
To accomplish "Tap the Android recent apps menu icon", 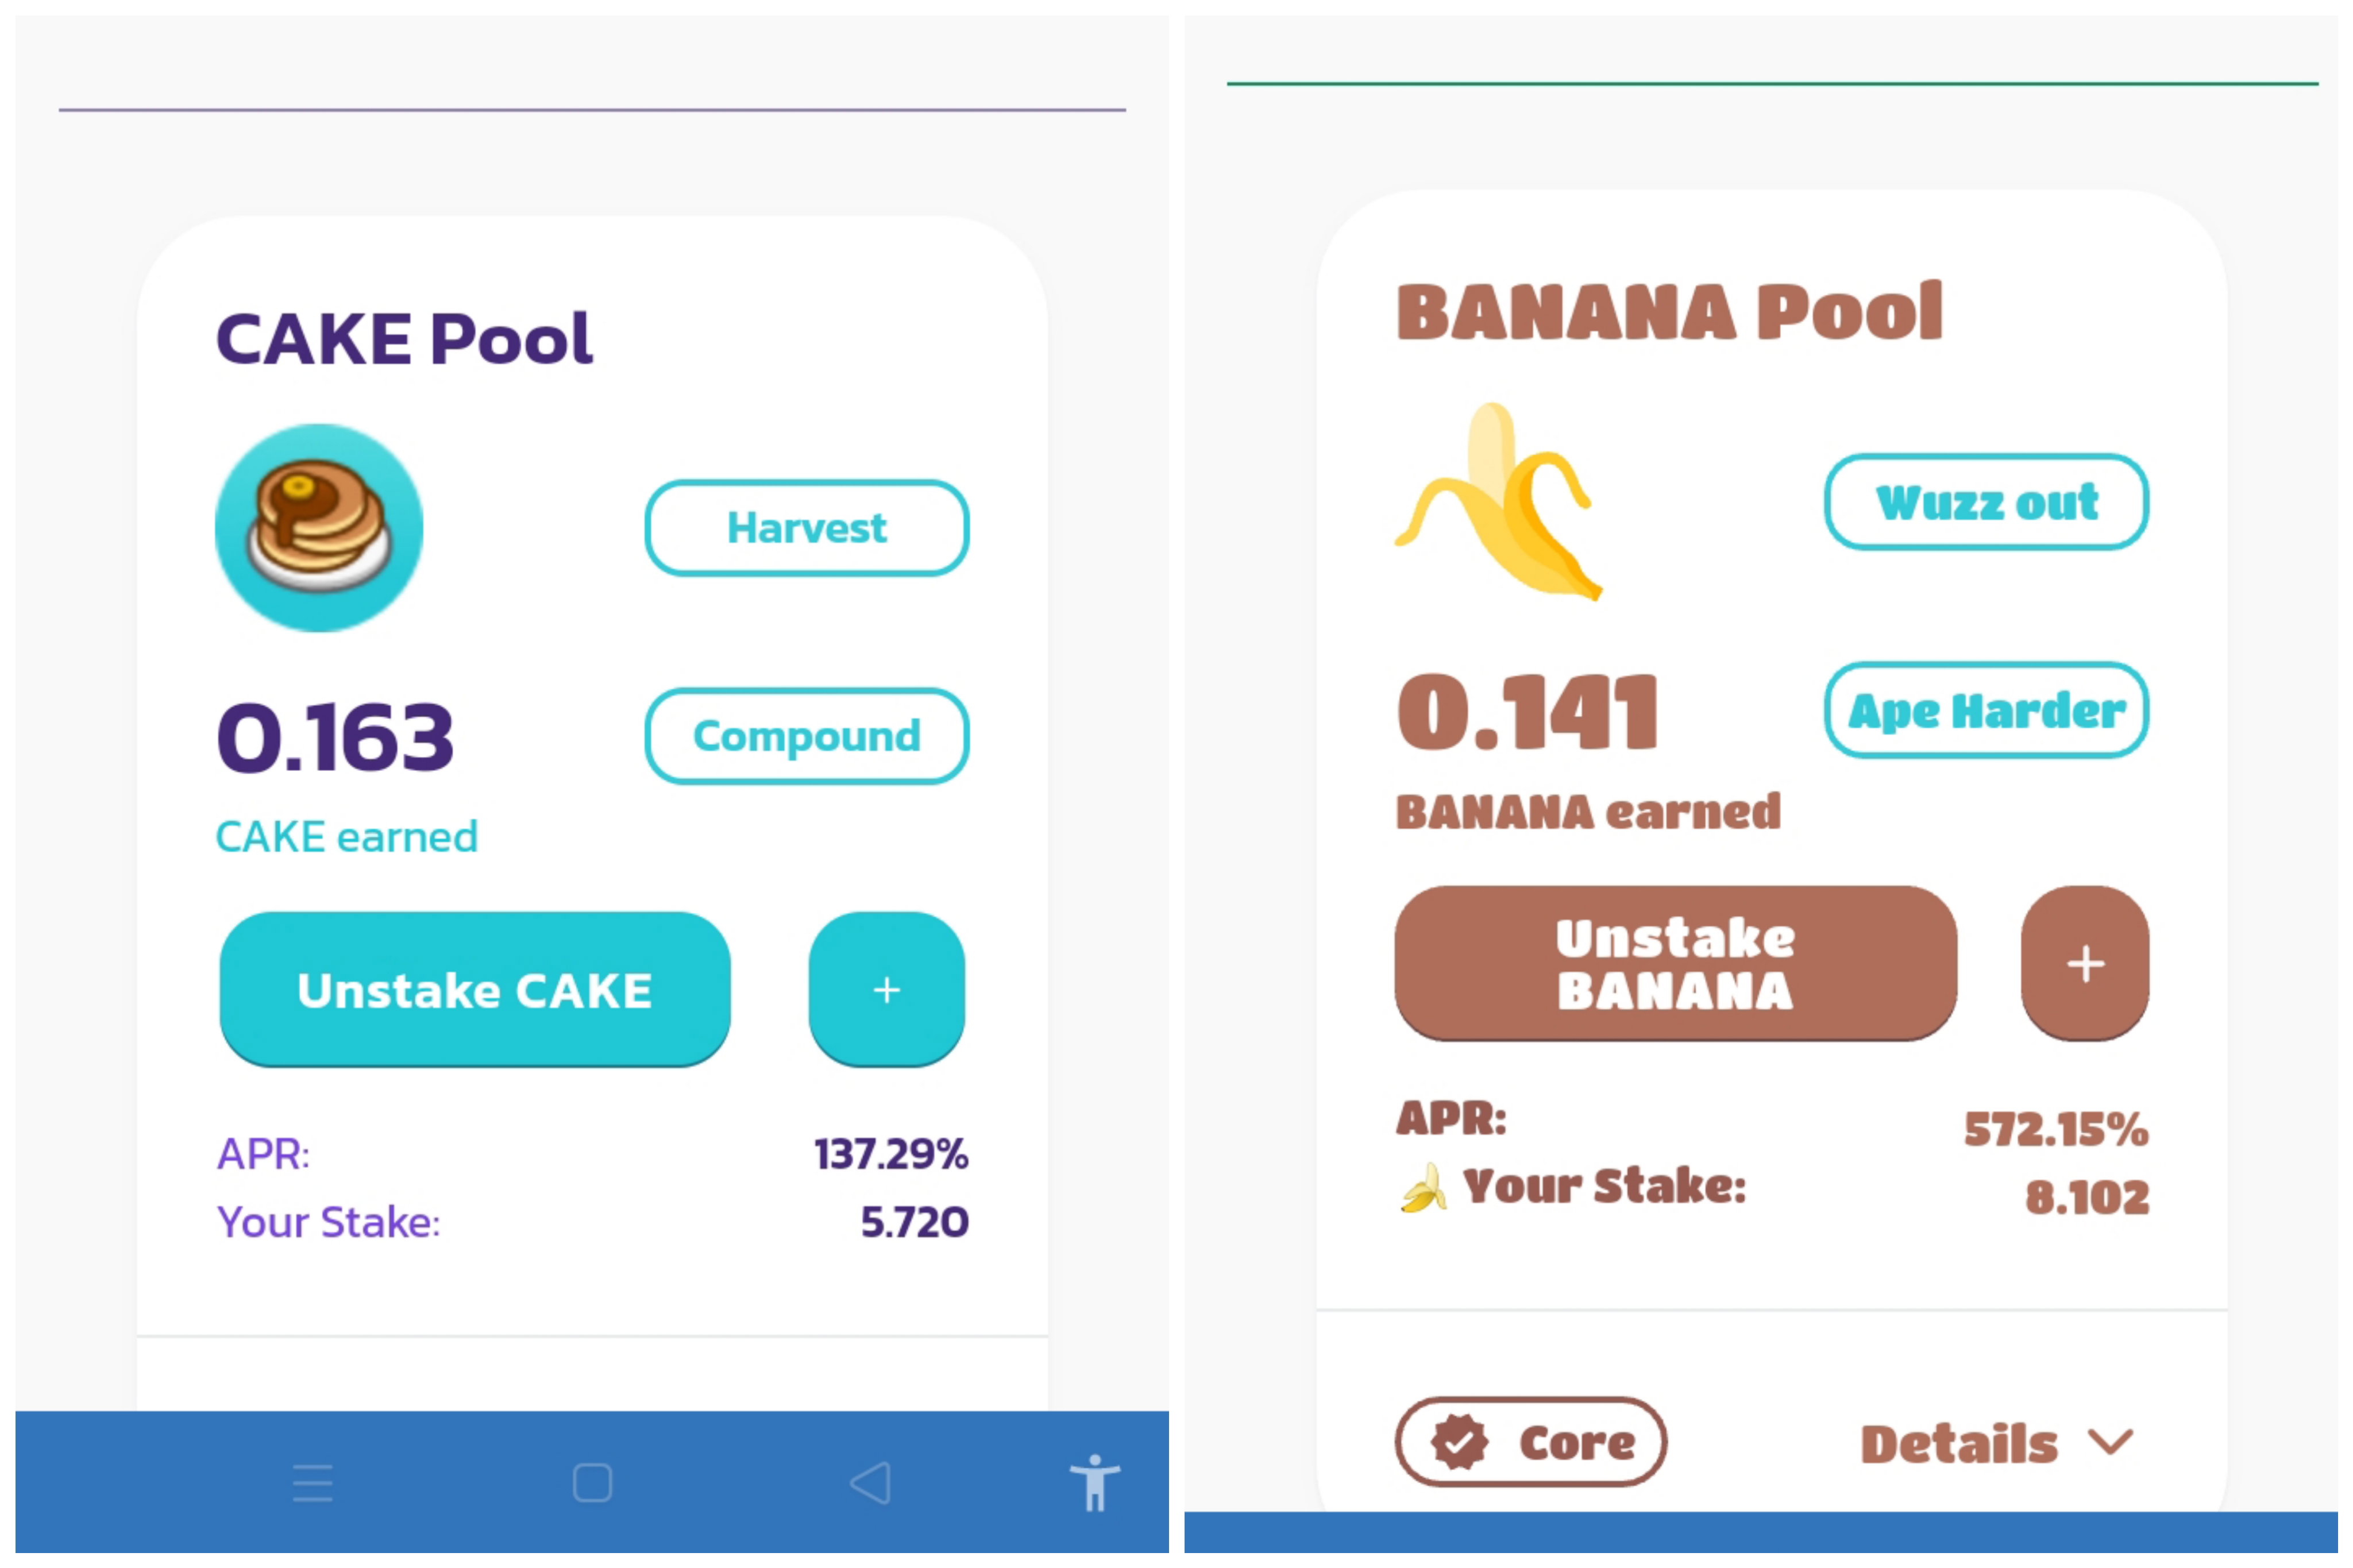I will 312,1482.
